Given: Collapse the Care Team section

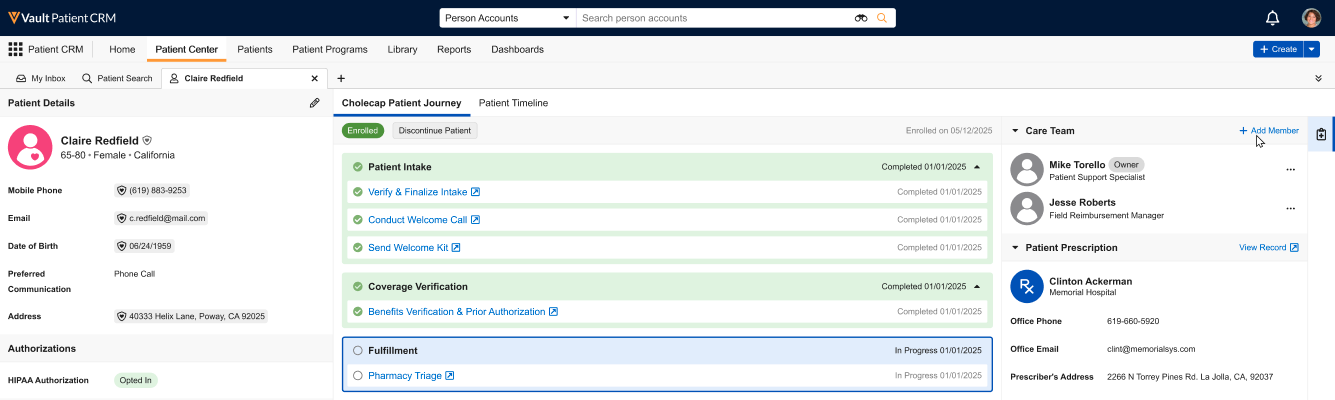Looking at the screenshot, I should 1015,131.
